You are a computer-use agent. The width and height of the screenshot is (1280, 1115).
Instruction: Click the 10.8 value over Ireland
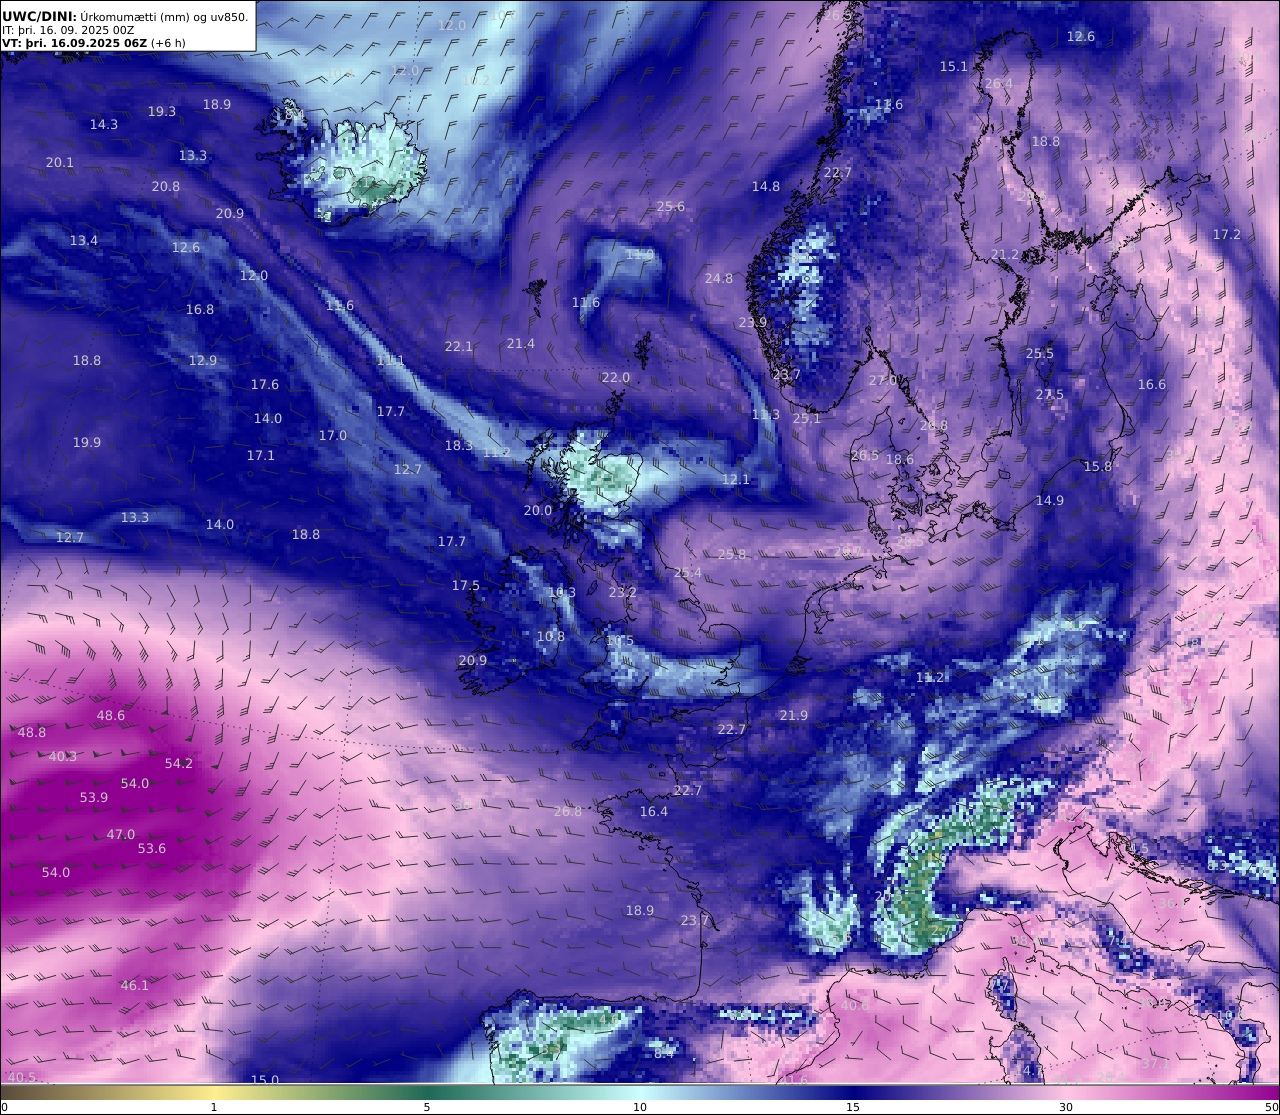coord(551,636)
